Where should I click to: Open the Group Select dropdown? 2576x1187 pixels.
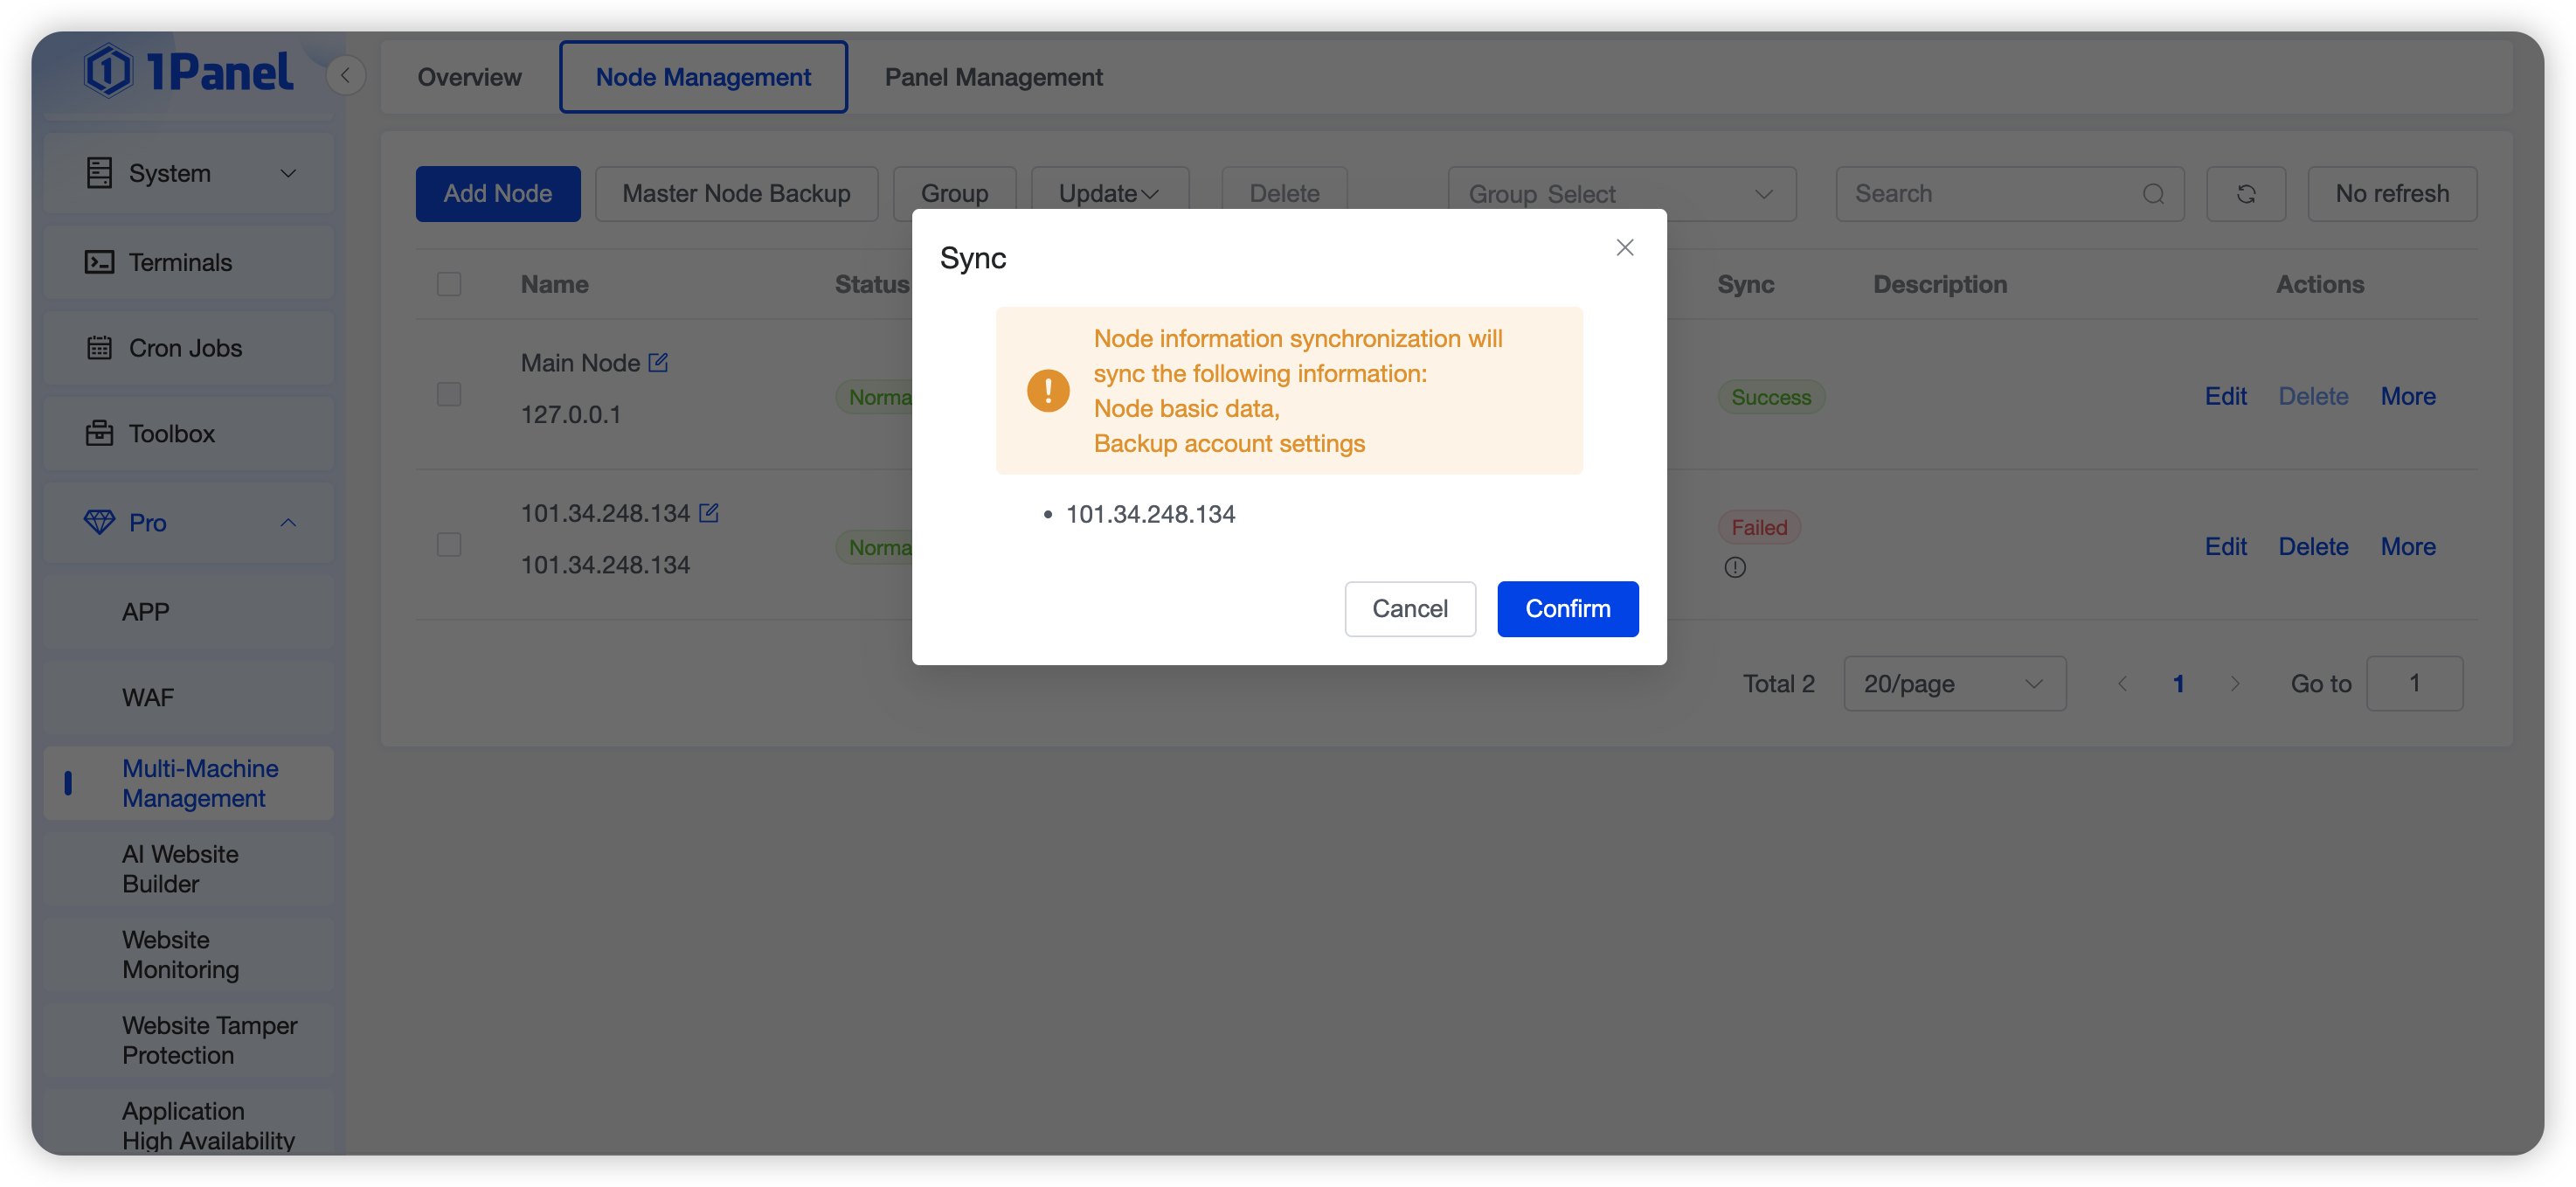click(1621, 194)
